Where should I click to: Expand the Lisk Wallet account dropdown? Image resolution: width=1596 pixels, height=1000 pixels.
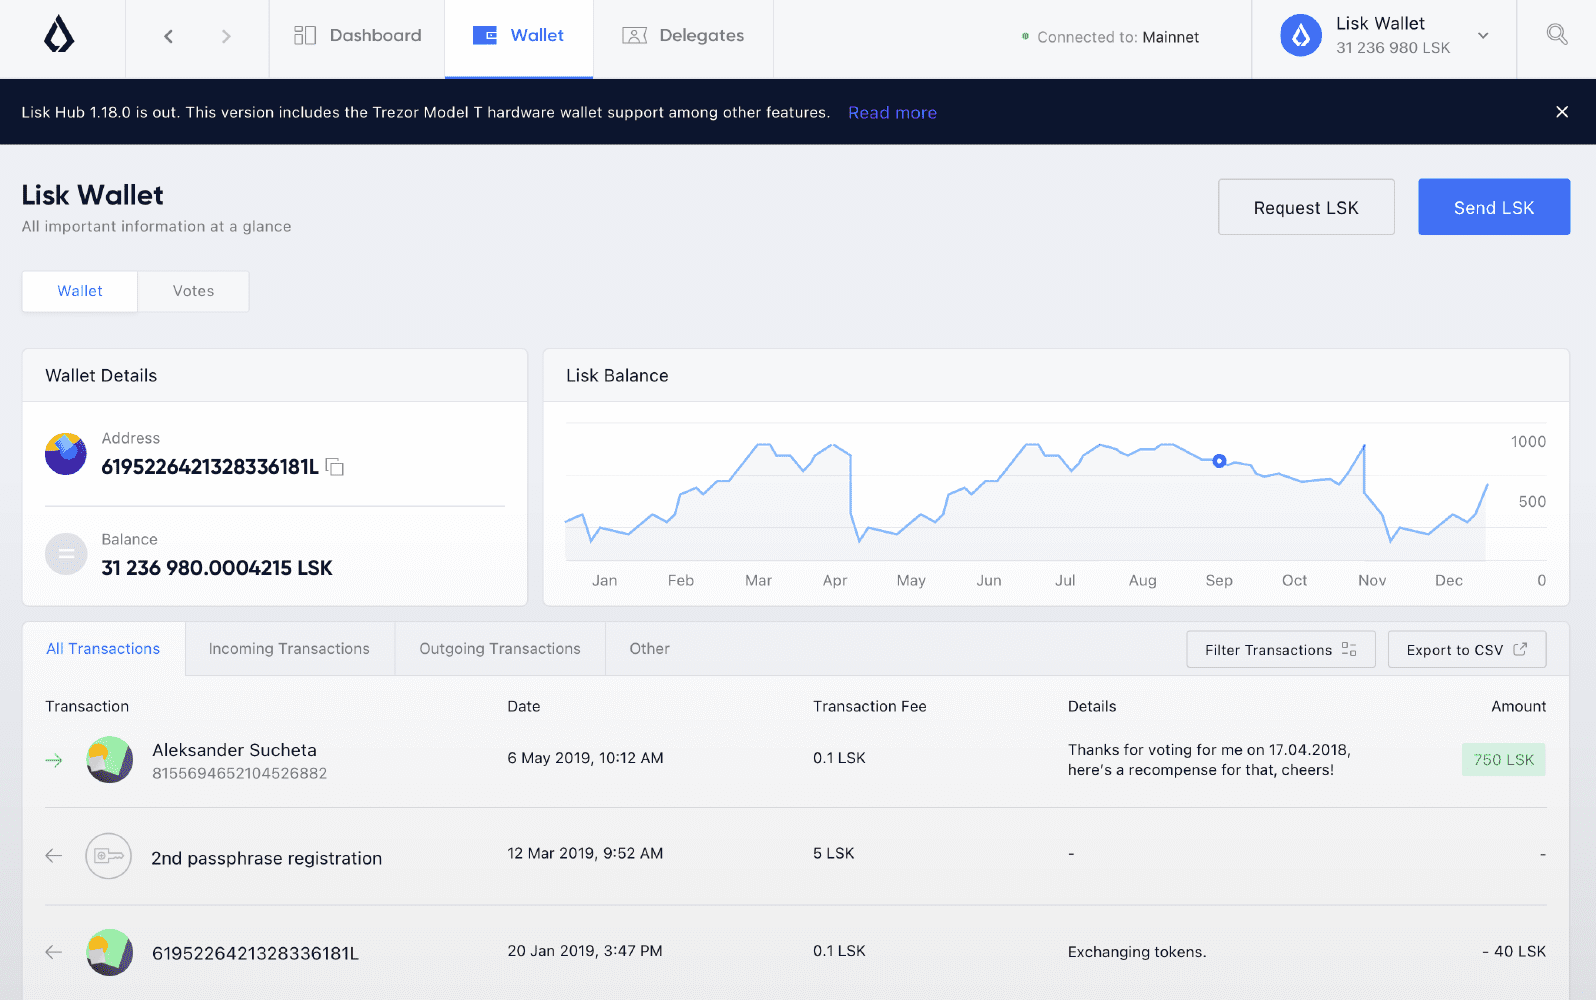point(1483,36)
